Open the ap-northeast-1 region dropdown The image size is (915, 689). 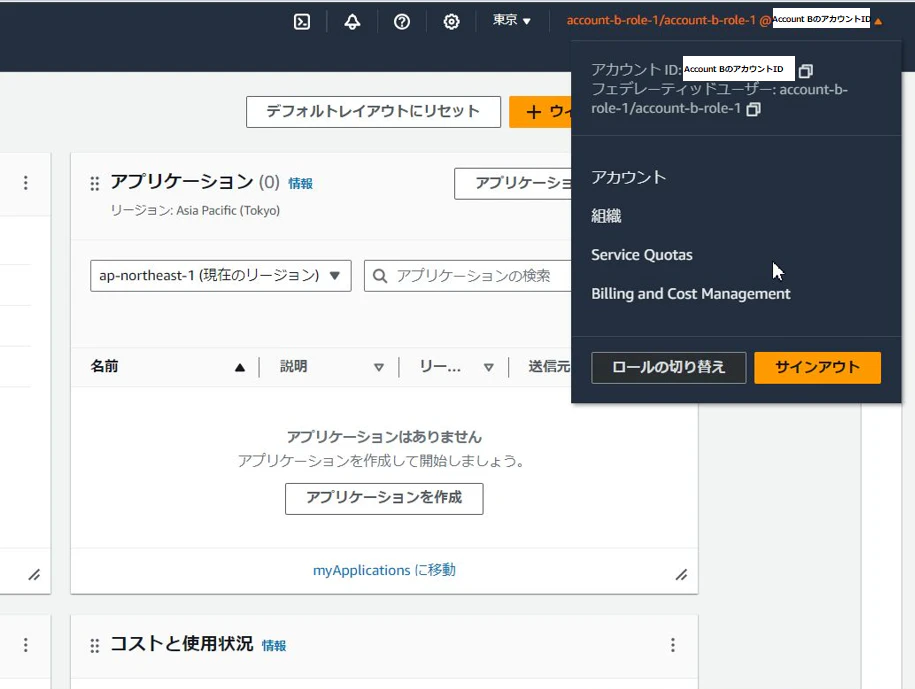point(221,276)
